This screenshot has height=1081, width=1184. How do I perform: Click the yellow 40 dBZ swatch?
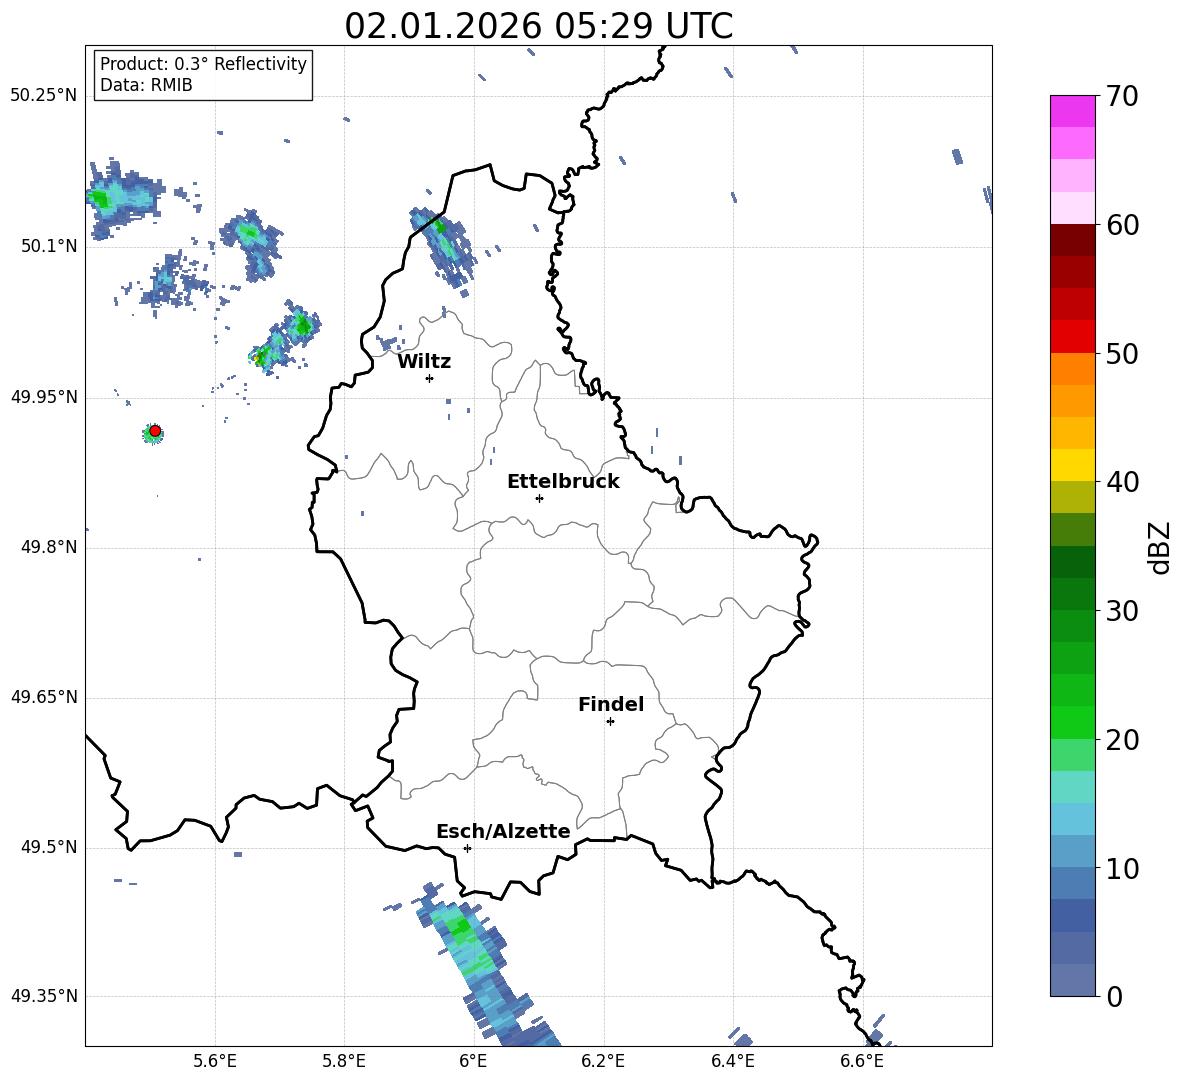click(1072, 465)
